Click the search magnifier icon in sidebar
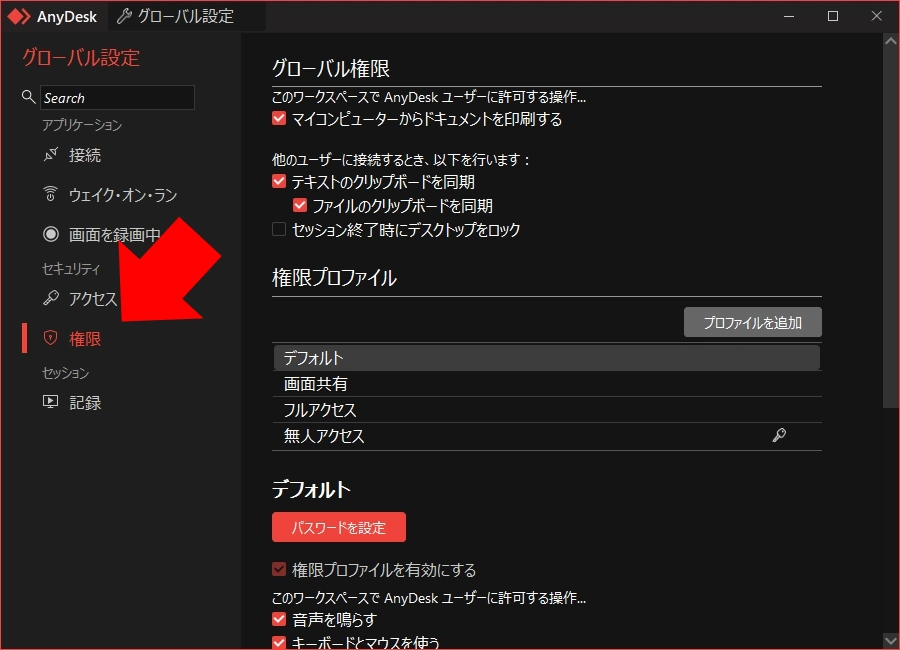The height and width of the screenshot is (650, 900). 28,97
